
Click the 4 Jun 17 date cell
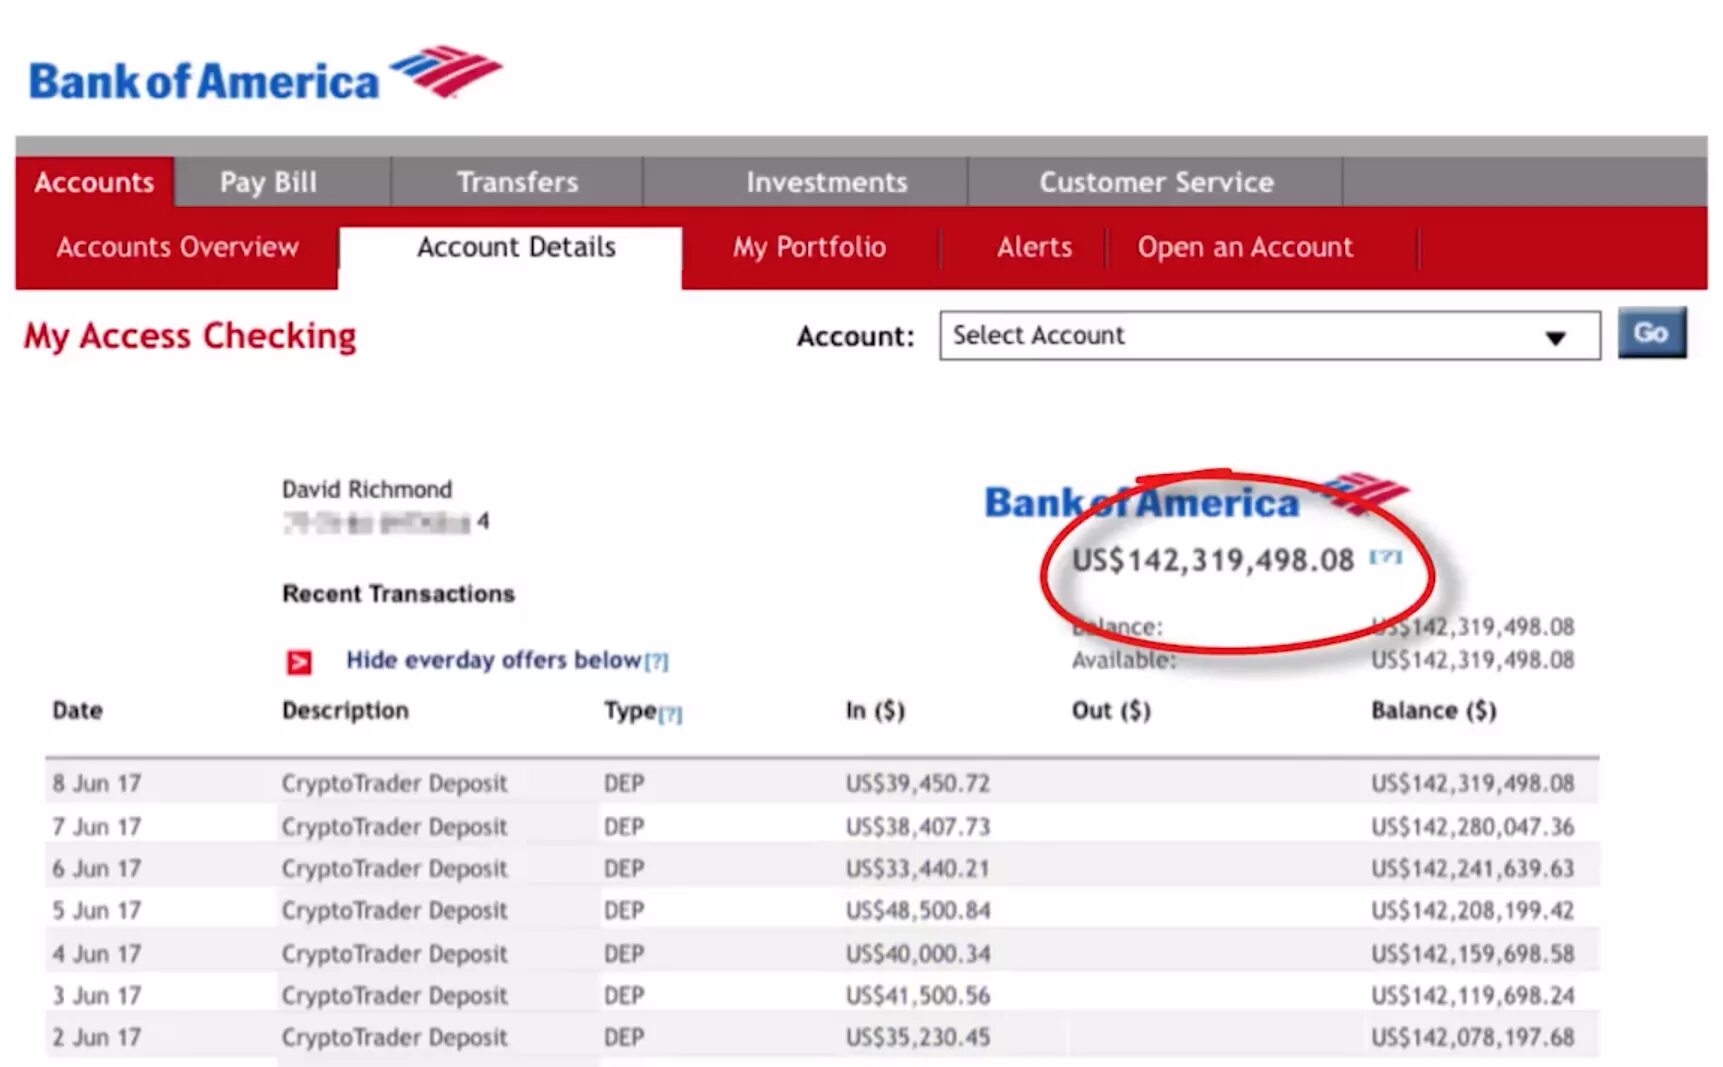click(x=96, y=954)
